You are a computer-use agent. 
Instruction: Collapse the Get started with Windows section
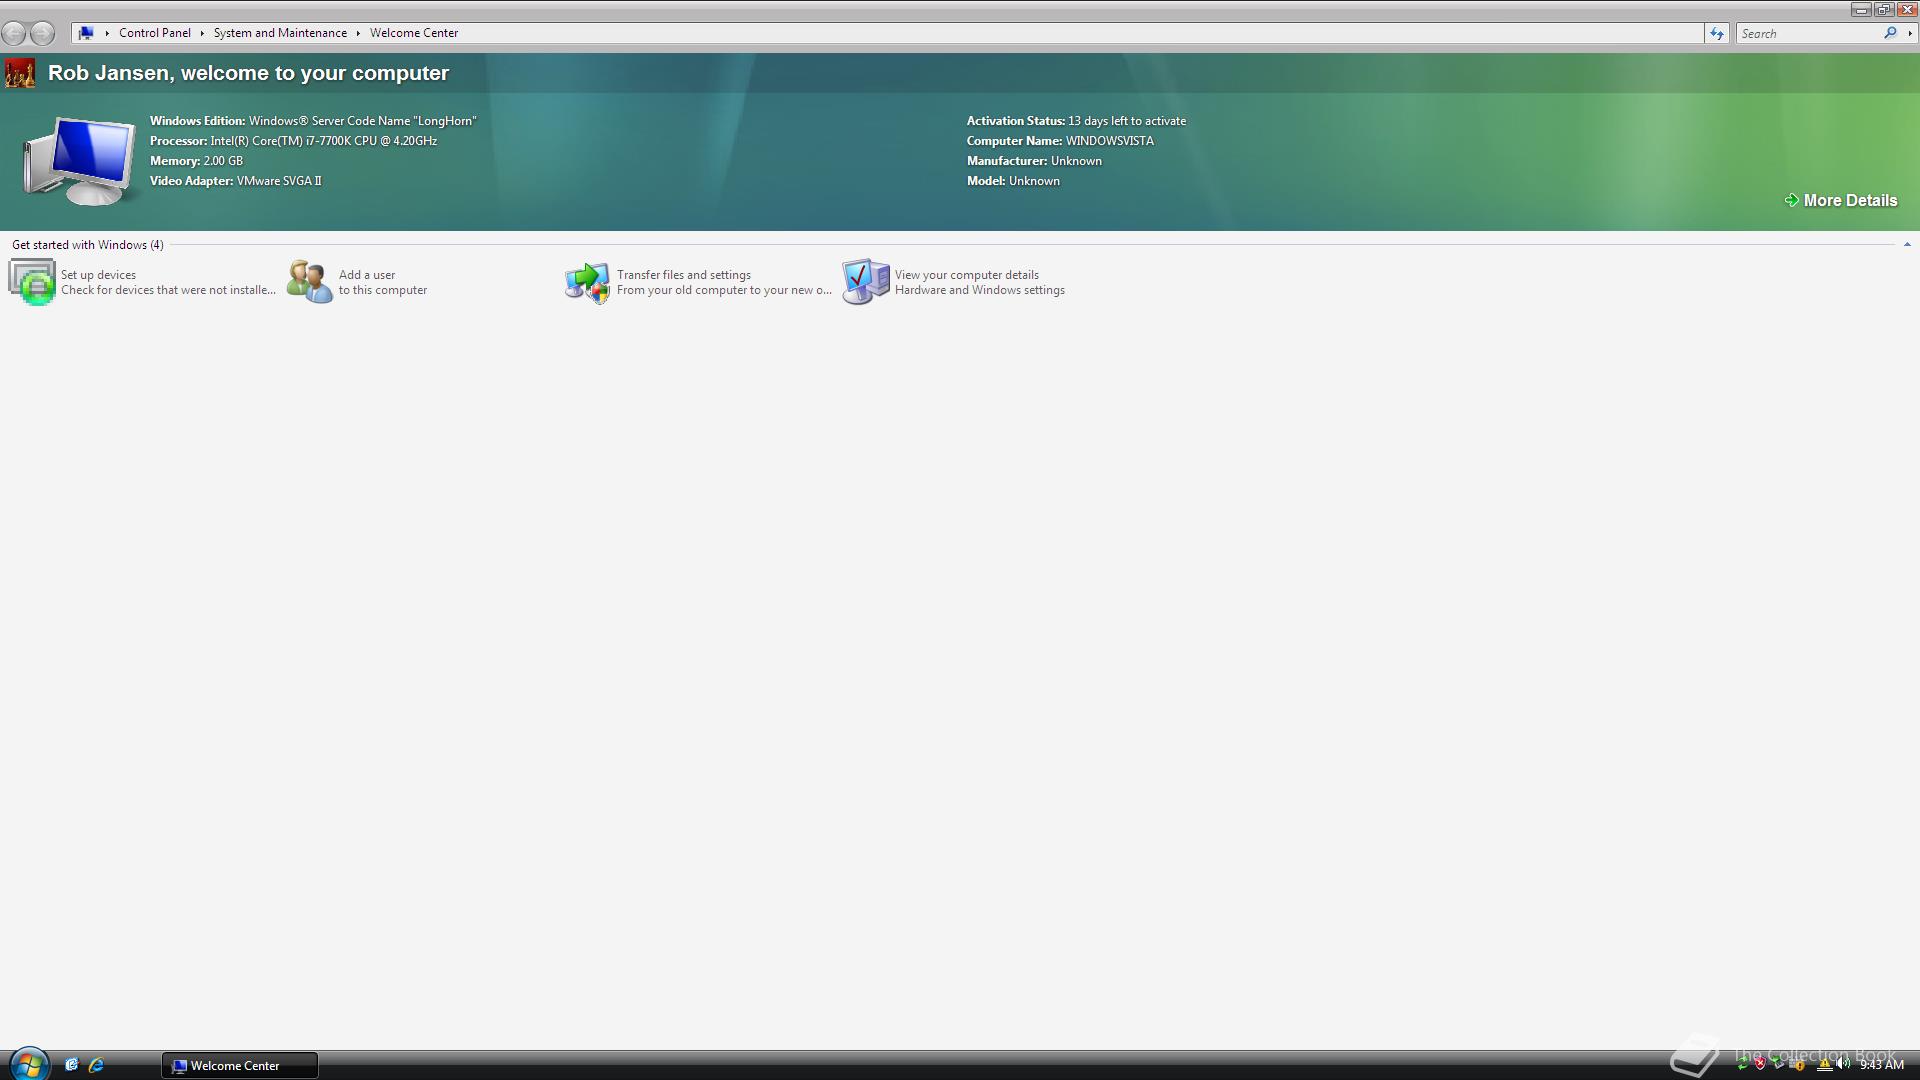[1908, 243]
